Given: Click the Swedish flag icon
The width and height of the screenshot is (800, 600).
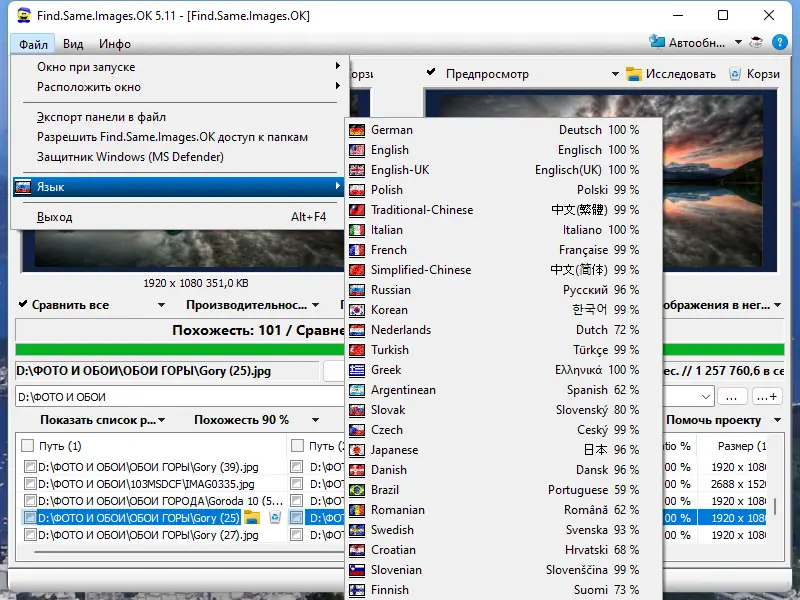Looking at the screenshot, I should 357,530.
